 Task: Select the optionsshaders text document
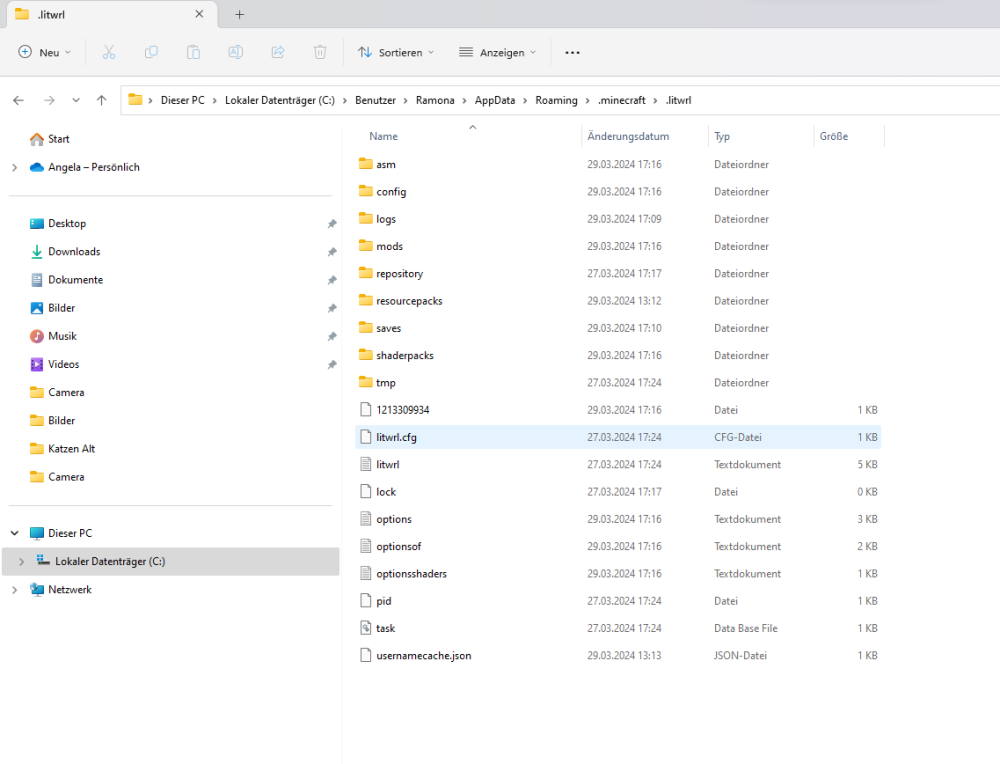point(618,573)
